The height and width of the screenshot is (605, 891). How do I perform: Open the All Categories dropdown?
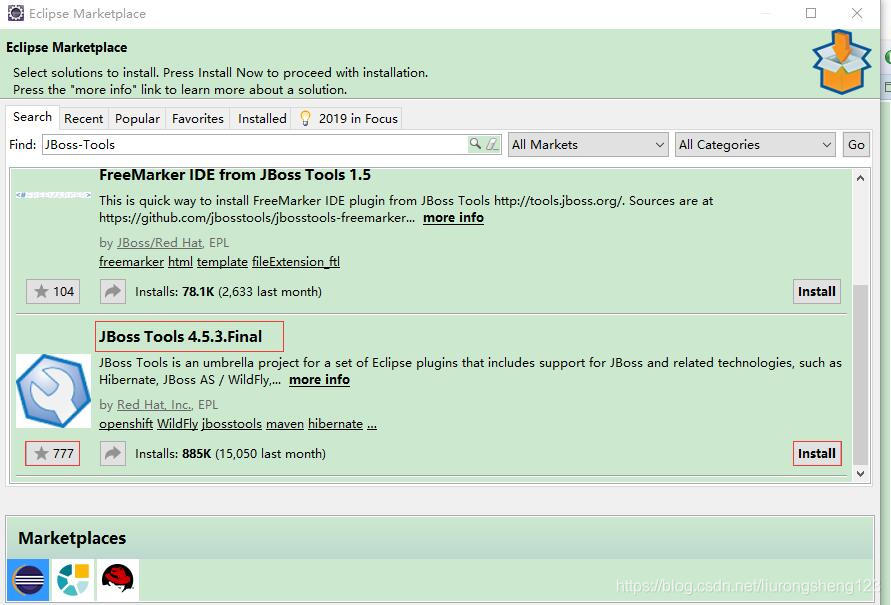tap(755, 144)
